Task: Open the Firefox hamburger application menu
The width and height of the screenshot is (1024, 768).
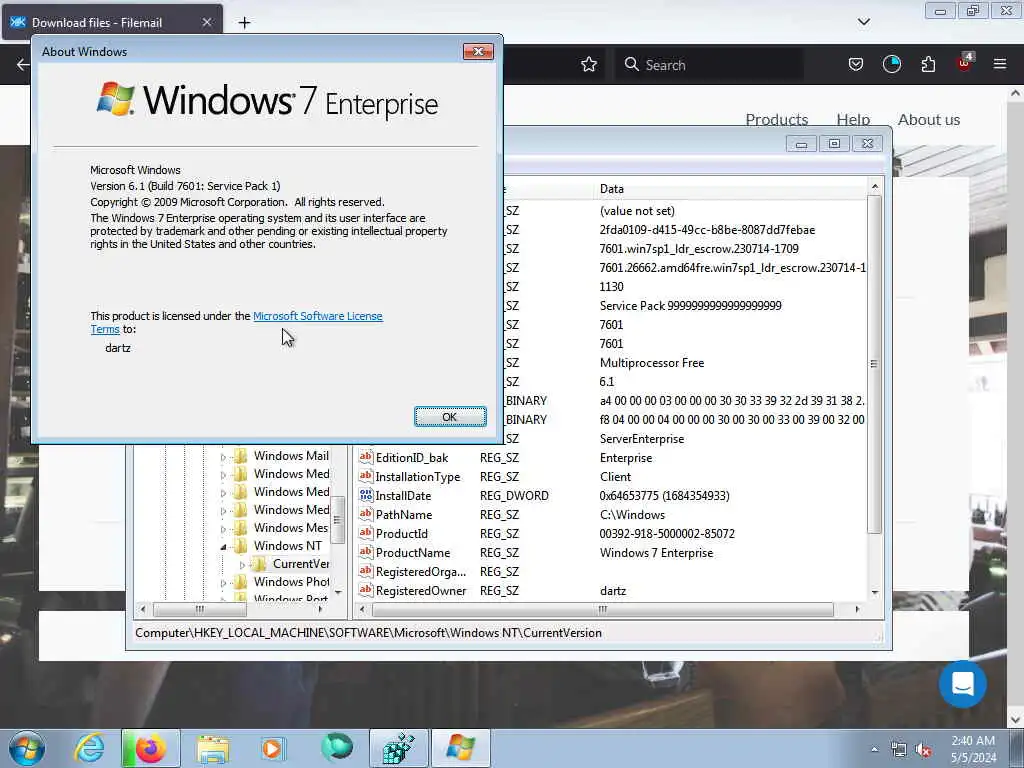Action: [1000, 64]
